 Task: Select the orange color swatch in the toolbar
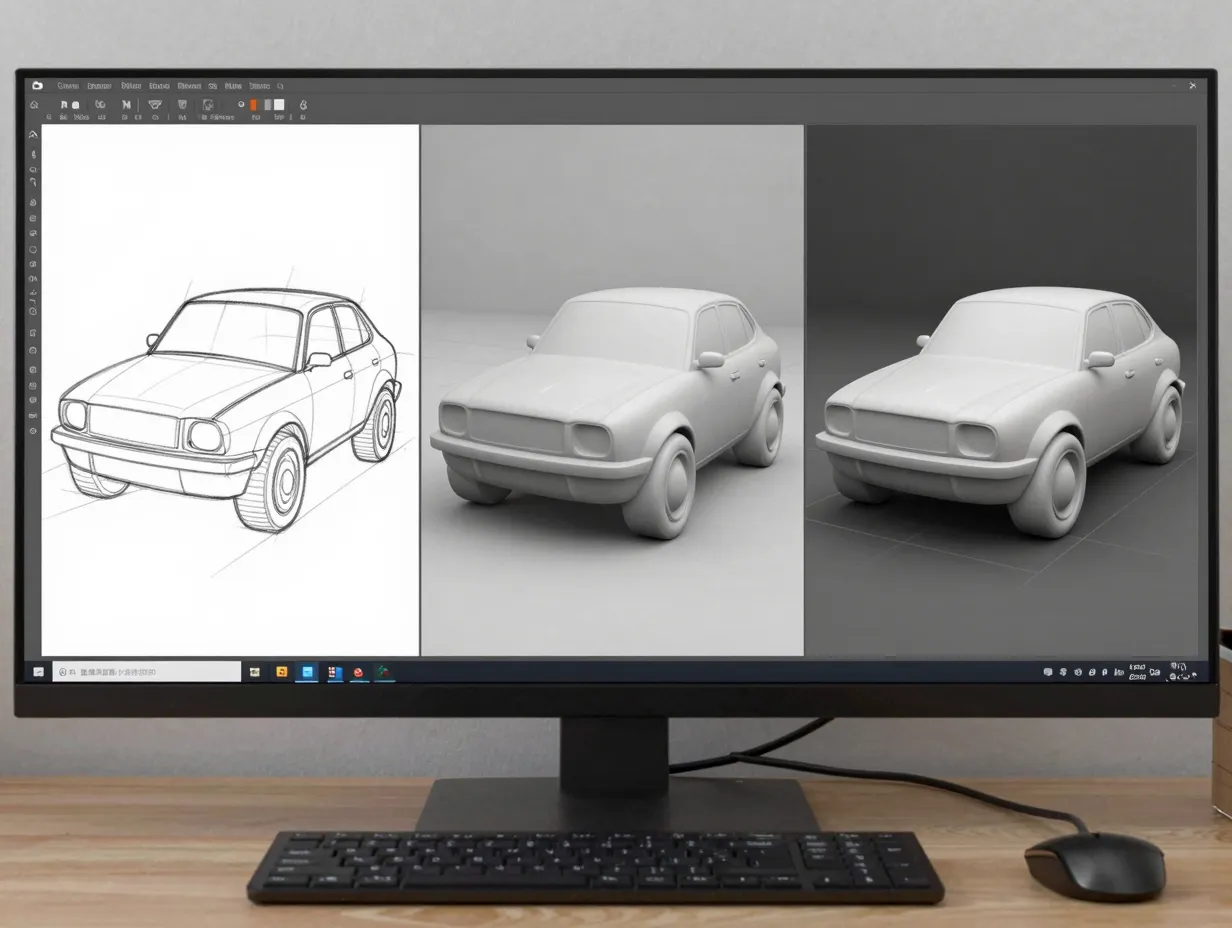pos(253,105)
